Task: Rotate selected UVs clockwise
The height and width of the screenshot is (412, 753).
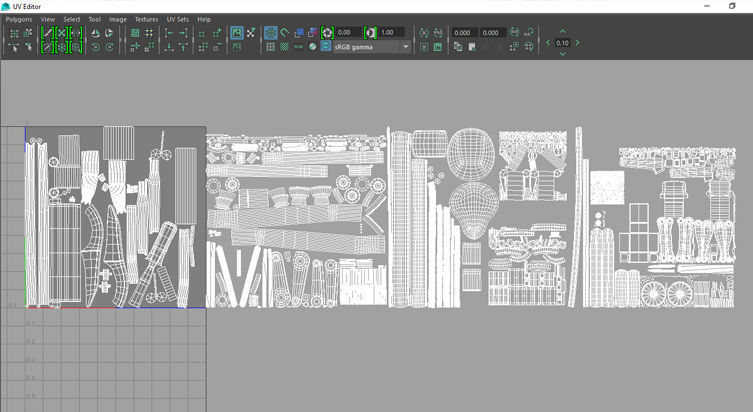Action: (109, 47)
